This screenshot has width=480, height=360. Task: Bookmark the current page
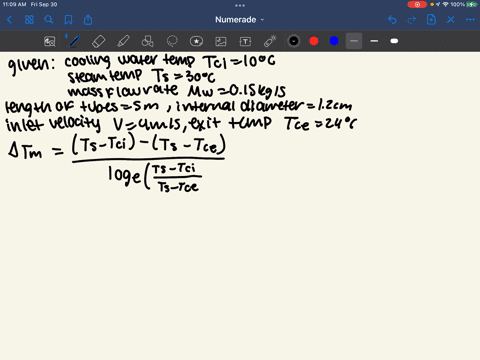pyautogui.click(x=68, y=20)
